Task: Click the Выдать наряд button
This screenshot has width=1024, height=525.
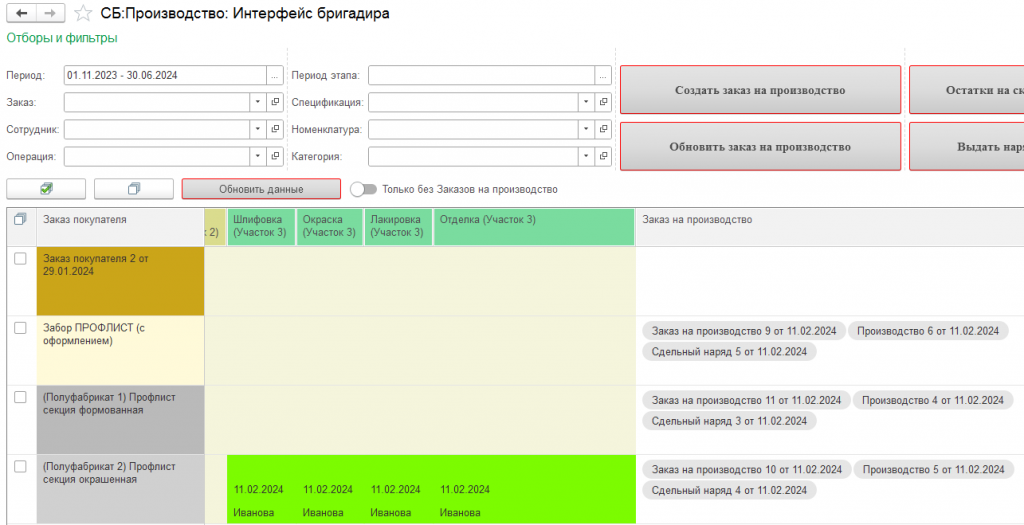Action: click(x=967, y=147)
